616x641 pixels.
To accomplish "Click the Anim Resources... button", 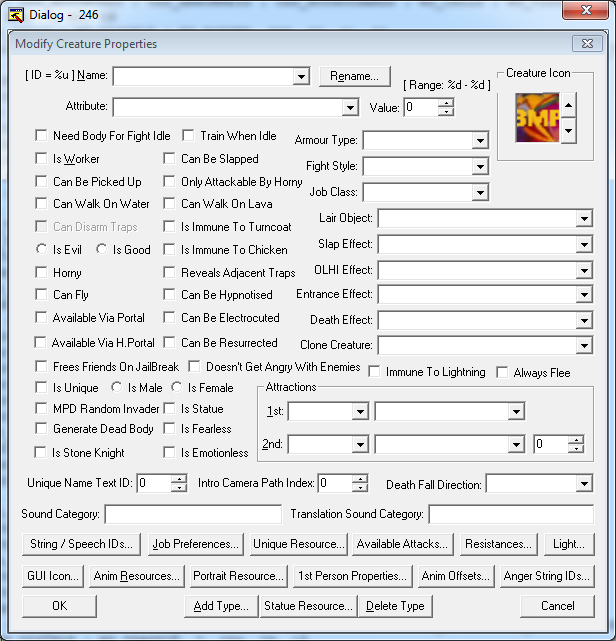I will [137, 576].
